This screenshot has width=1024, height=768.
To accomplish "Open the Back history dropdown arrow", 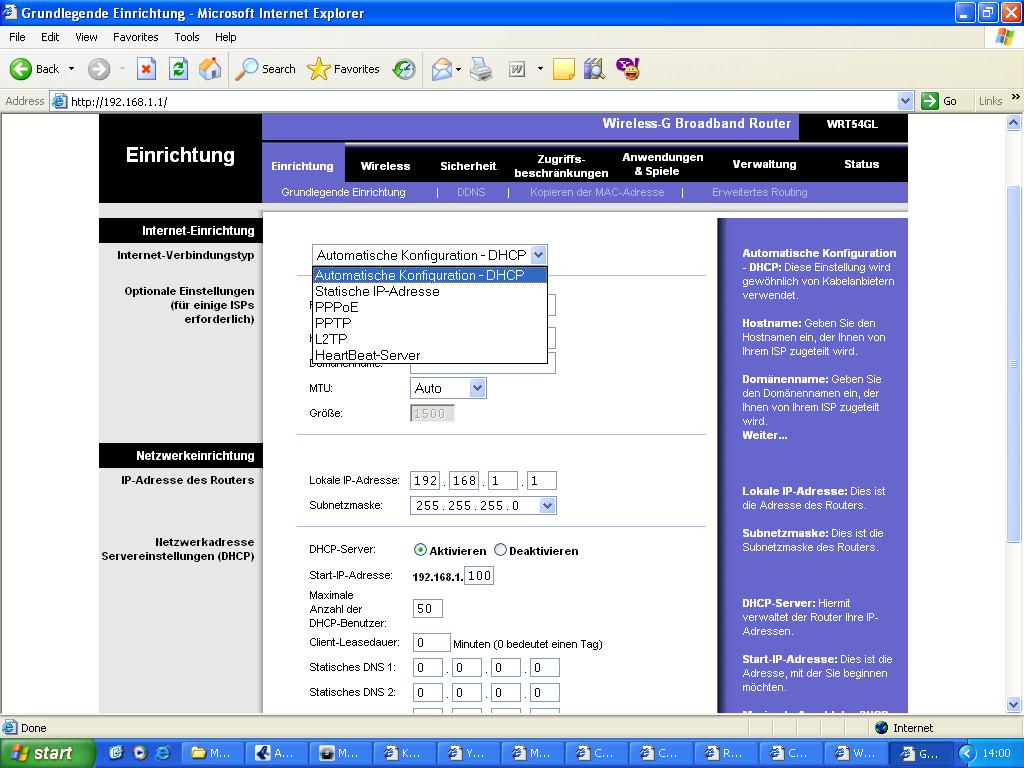I will pos(71,69).
